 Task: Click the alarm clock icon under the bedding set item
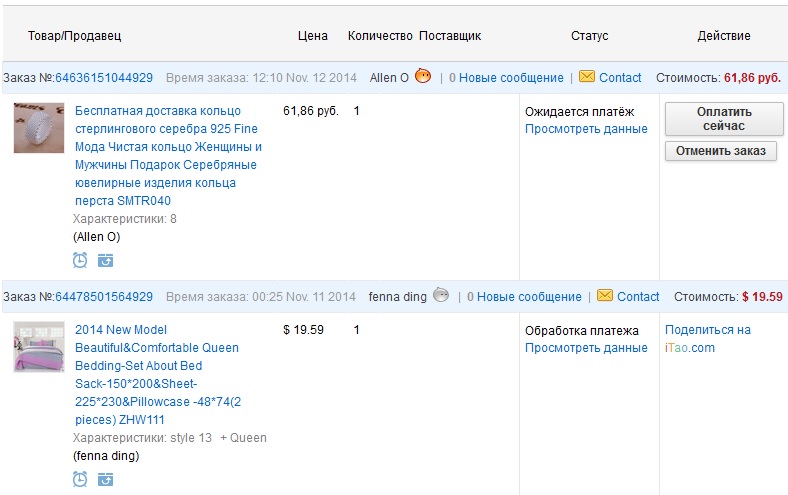point(80,479)
